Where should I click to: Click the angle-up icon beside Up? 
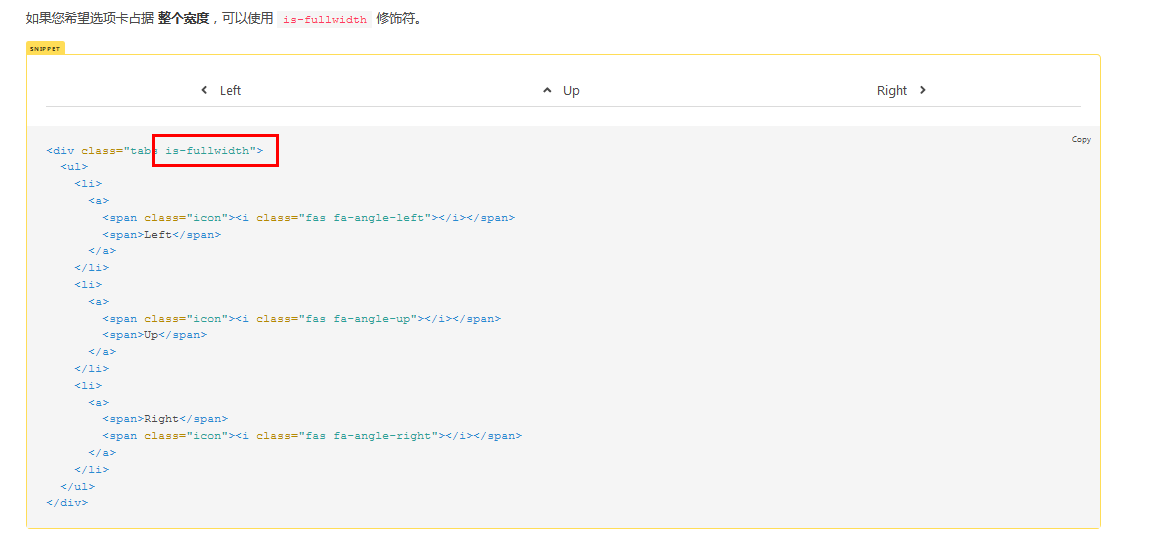[x=546, y=90]
